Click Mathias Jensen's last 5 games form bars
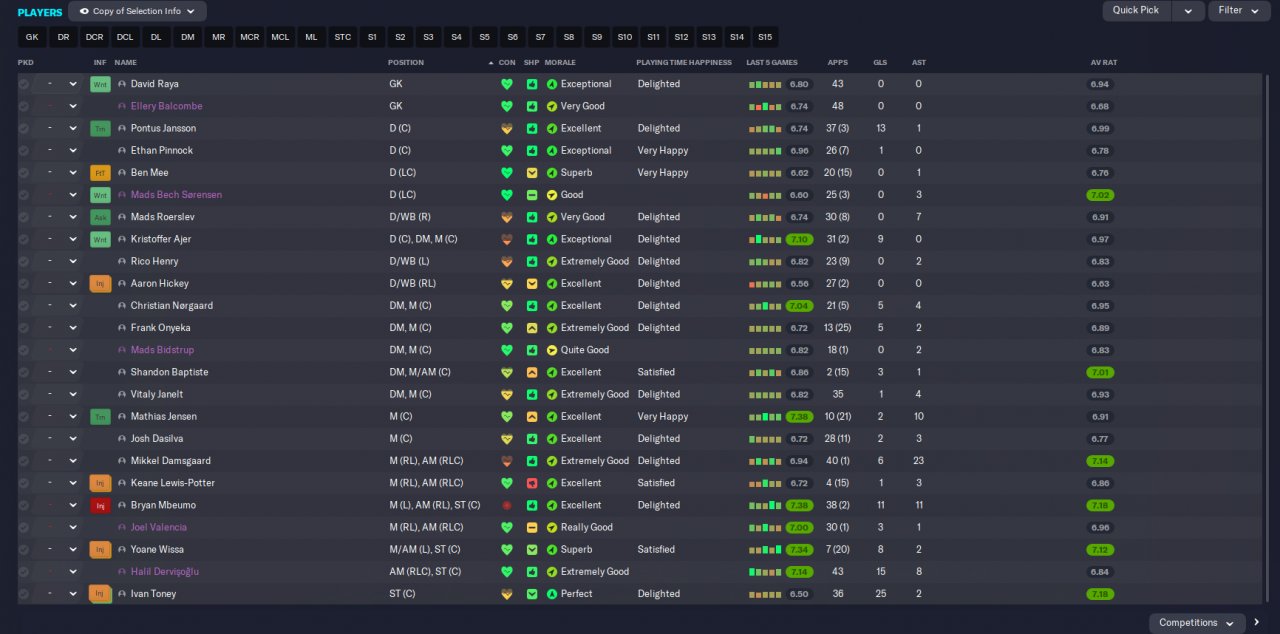This screenshot has height=634, width=1280. [765, 416]
